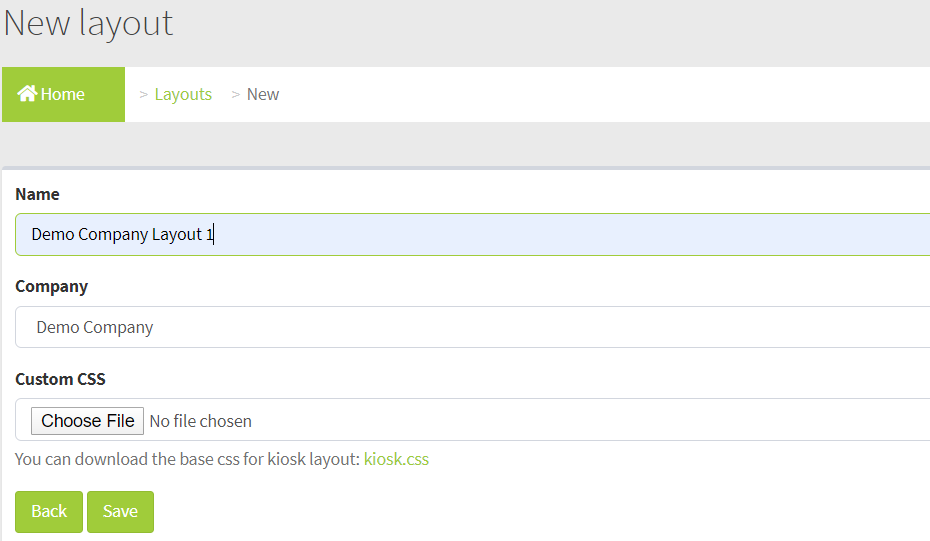
Task: Download the kiosk.css base file
Action: click(x=396, y=460)
